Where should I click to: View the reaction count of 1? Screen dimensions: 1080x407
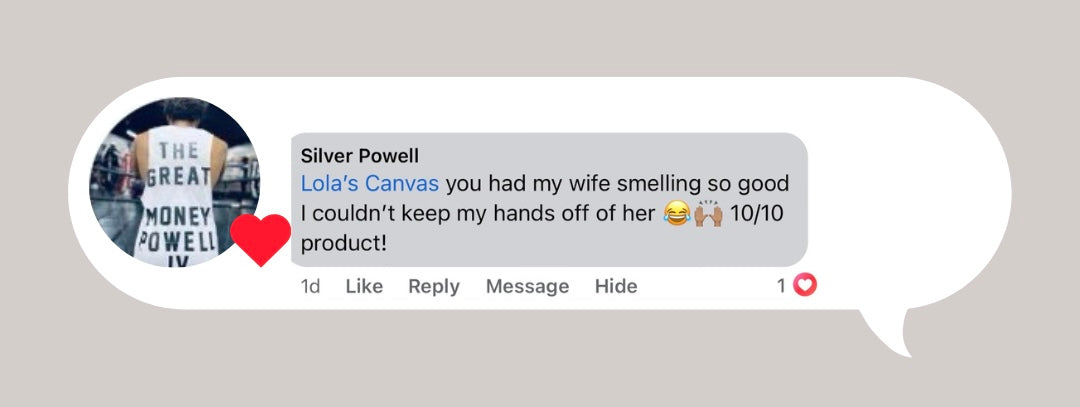782,287
